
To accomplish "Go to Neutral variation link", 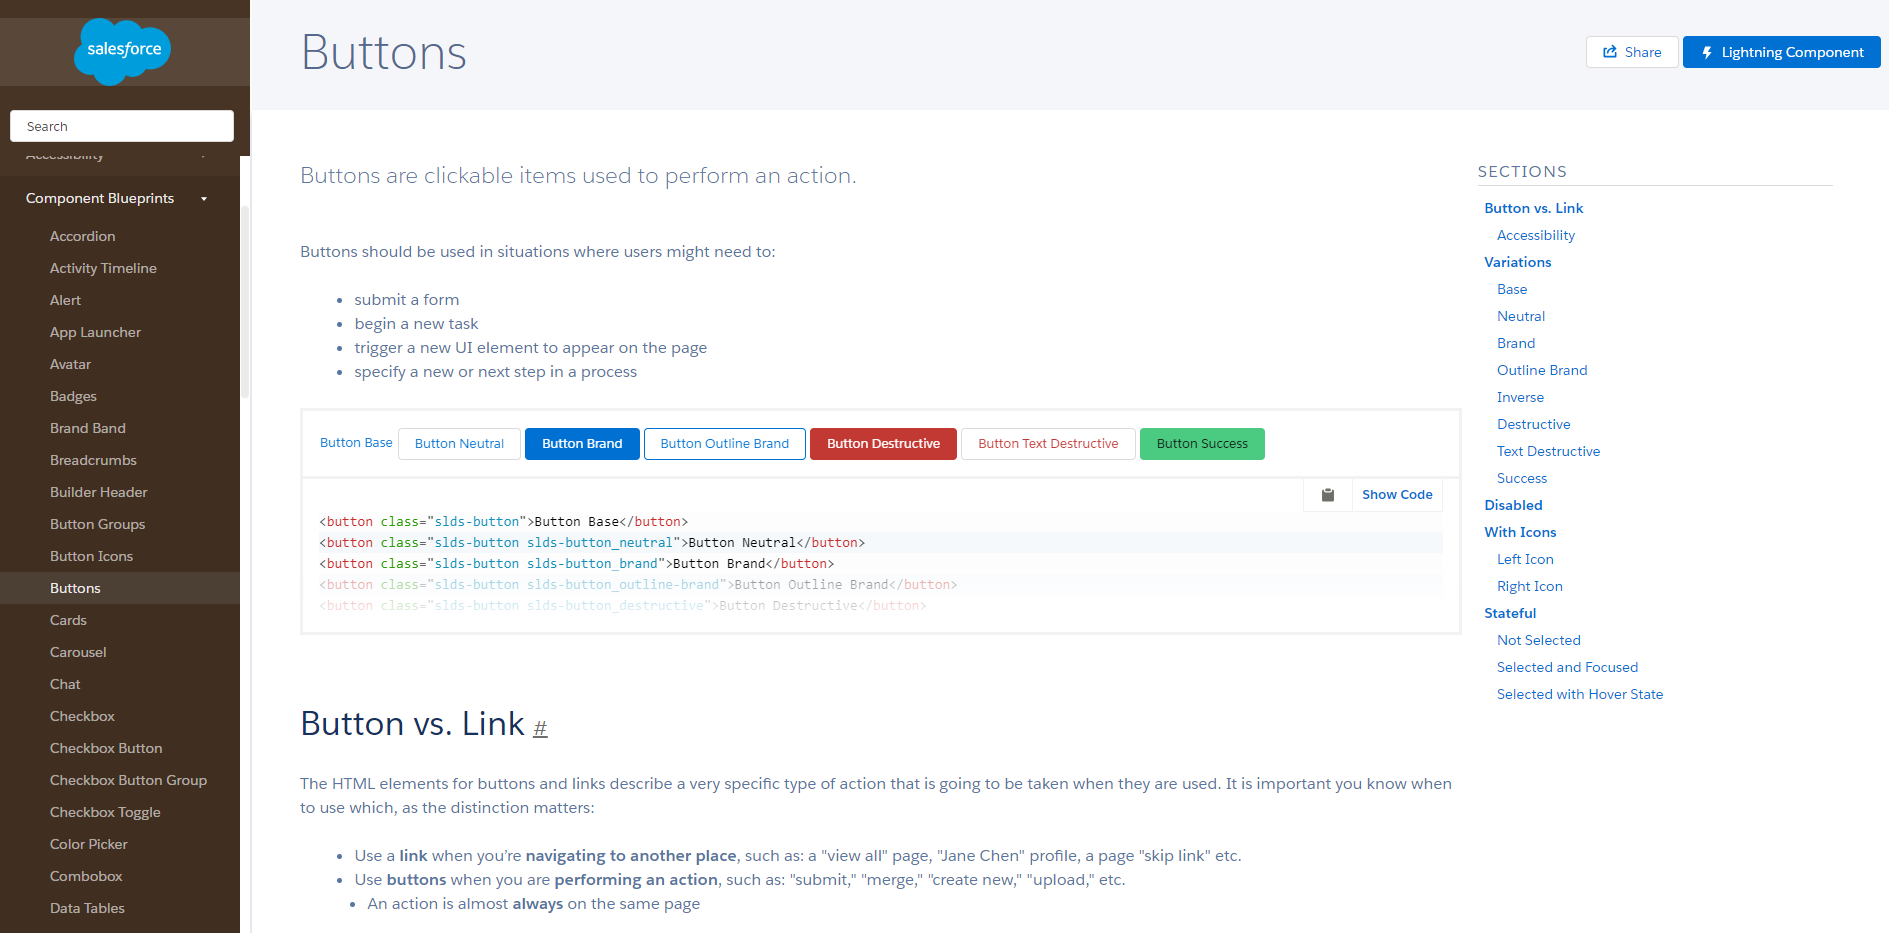I will click(x=1521, y=316).
